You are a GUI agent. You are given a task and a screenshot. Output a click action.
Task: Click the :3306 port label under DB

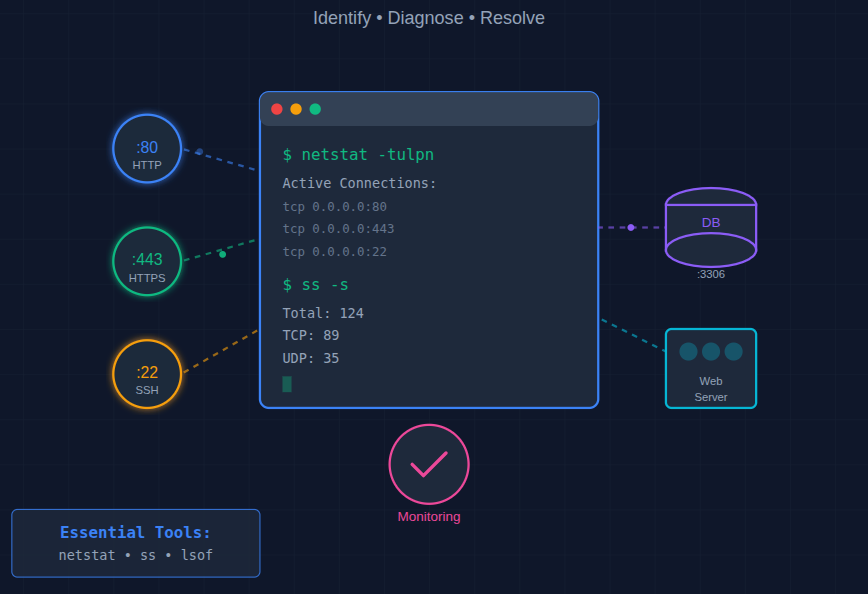(711, 274)
